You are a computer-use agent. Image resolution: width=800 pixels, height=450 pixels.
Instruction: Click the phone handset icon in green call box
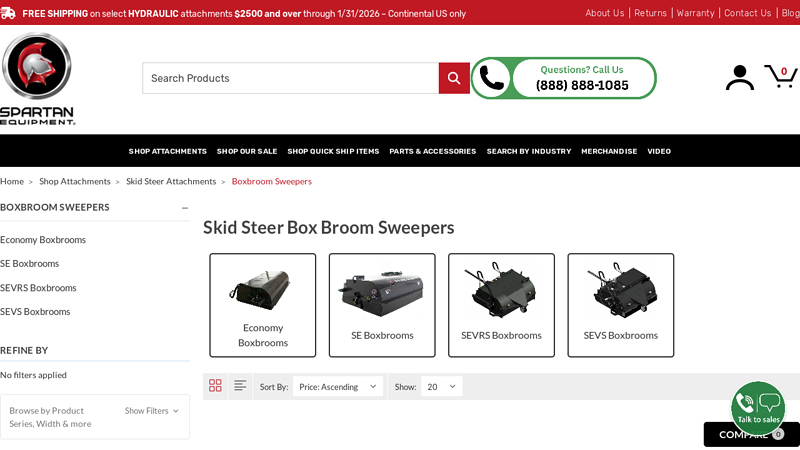(491, 78)
